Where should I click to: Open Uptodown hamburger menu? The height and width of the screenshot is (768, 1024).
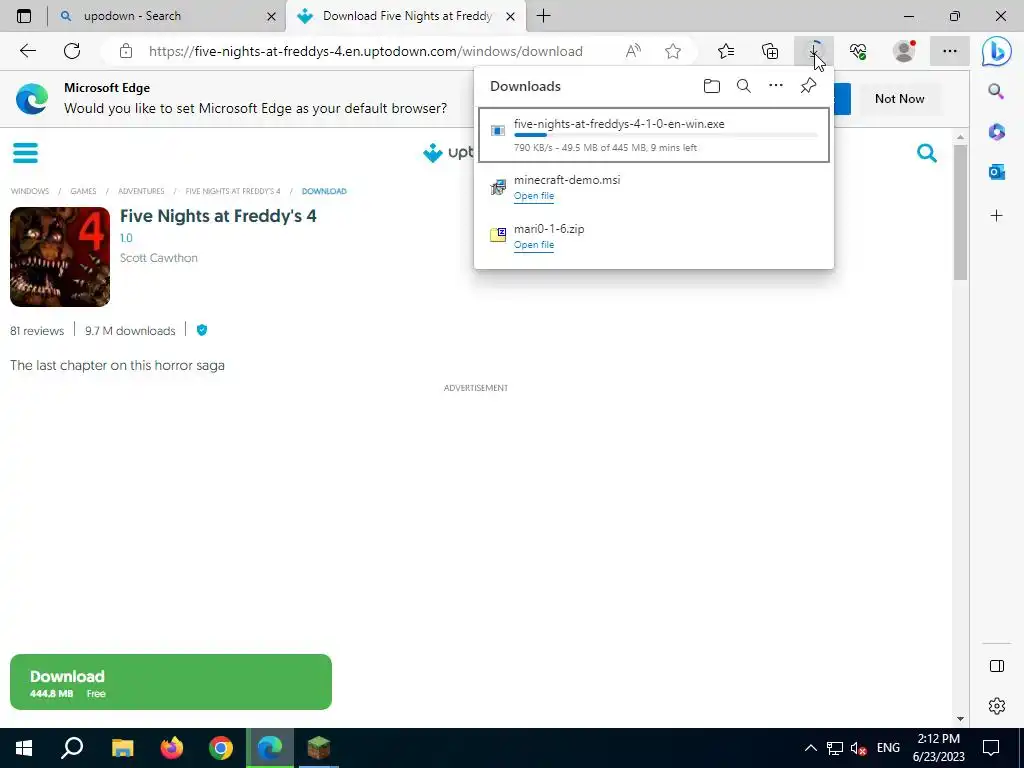pos(25,153)
